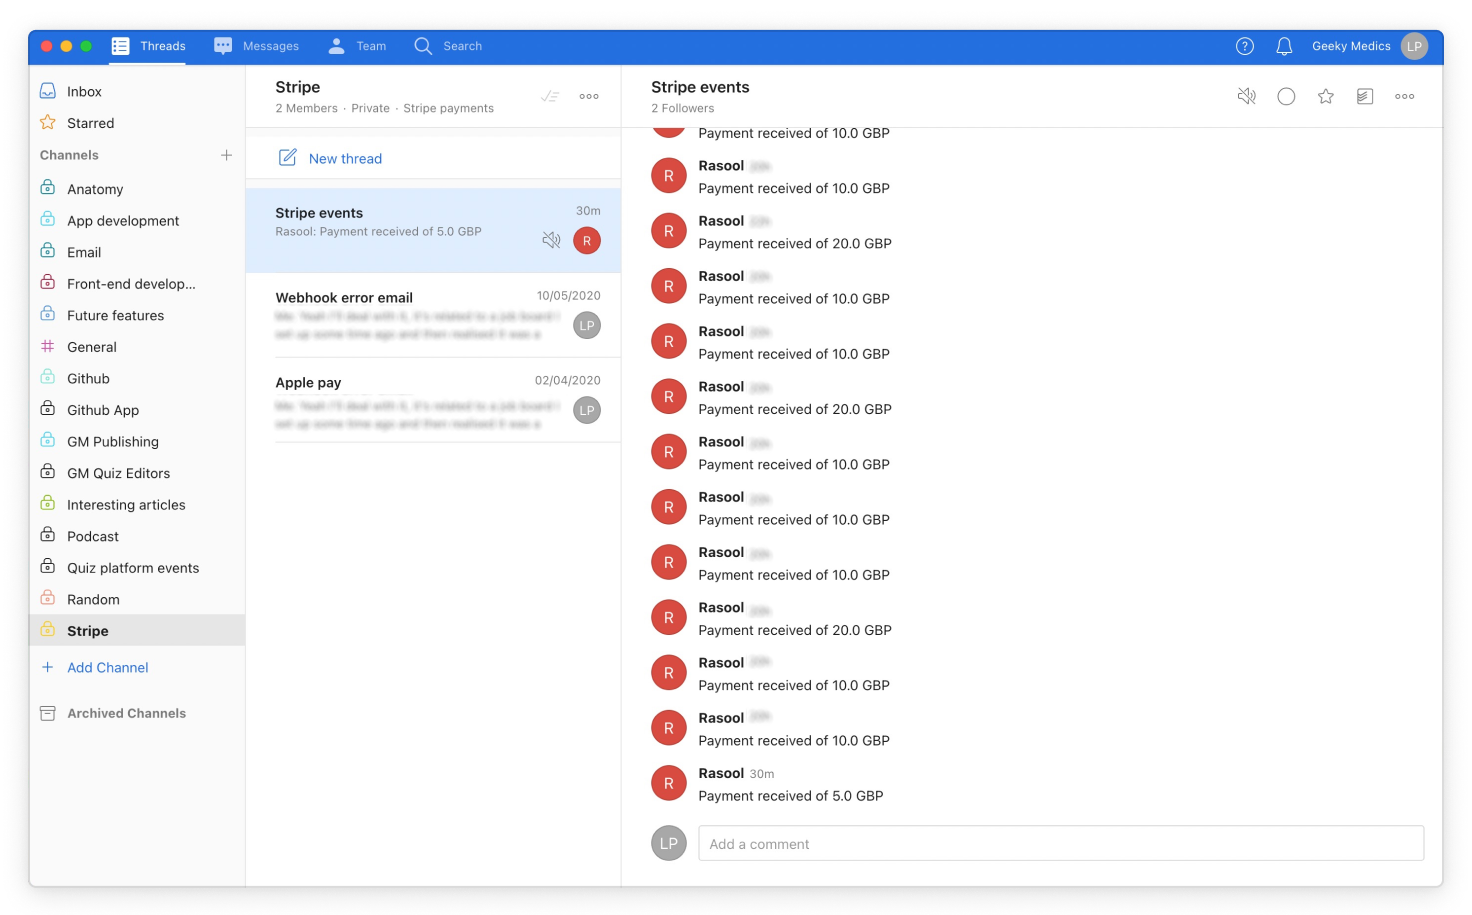Click the Add a comment field
1472x915 pixels.
point(1061,843)
